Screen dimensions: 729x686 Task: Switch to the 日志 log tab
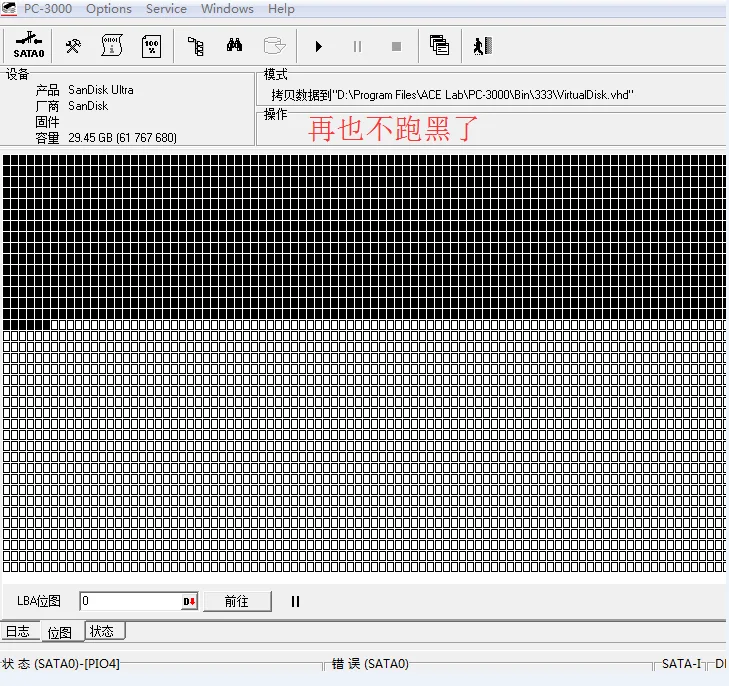pyautogui.click(x=18, y=631)
